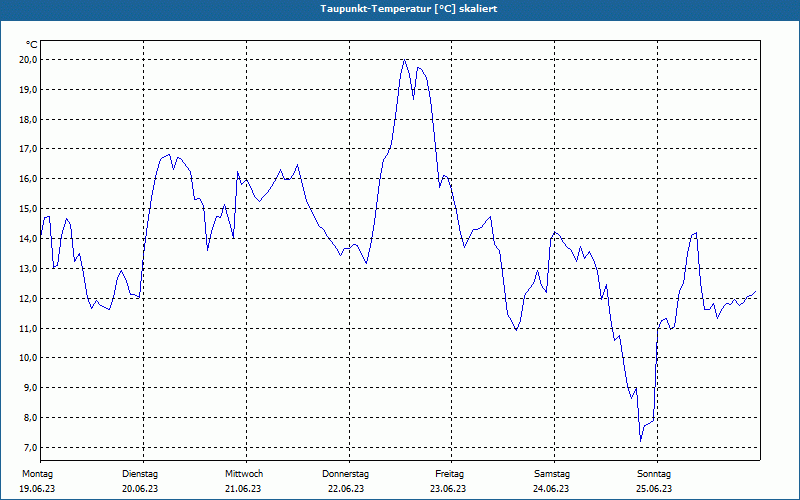Click the date 19.06.23
The image size is (800, 500).
[37, 489]
